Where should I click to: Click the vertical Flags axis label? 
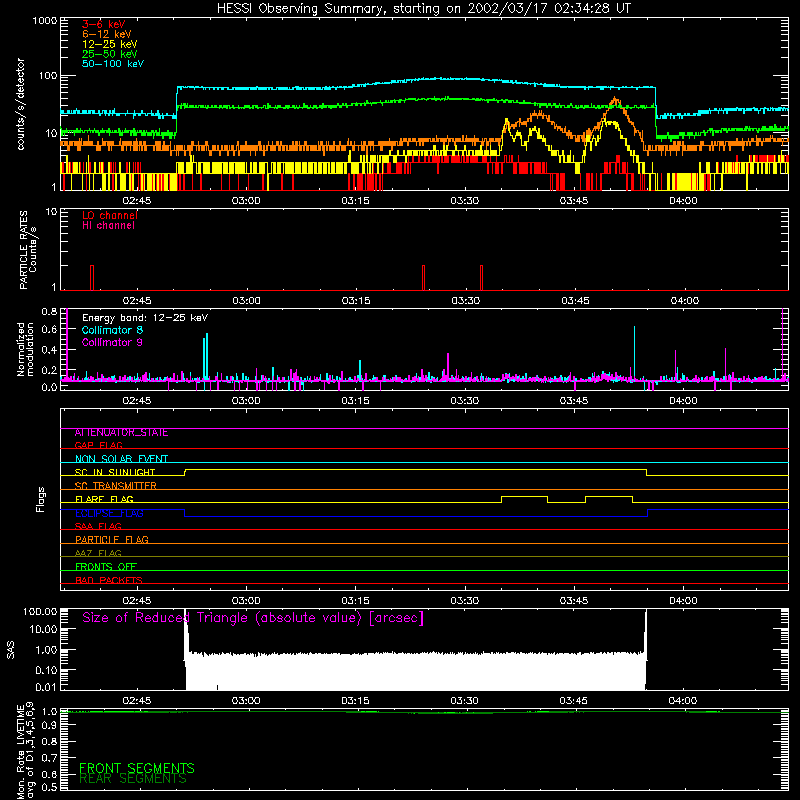click(40, 499)
